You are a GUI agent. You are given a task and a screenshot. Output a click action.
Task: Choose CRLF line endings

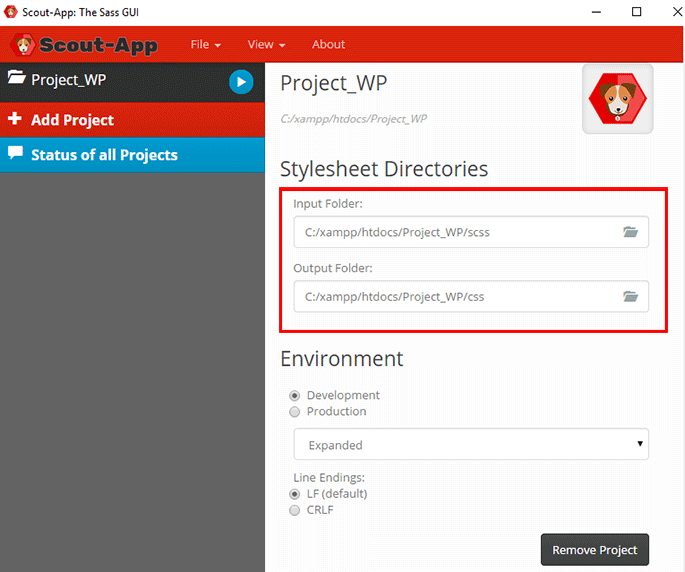[x=294, y=510]
